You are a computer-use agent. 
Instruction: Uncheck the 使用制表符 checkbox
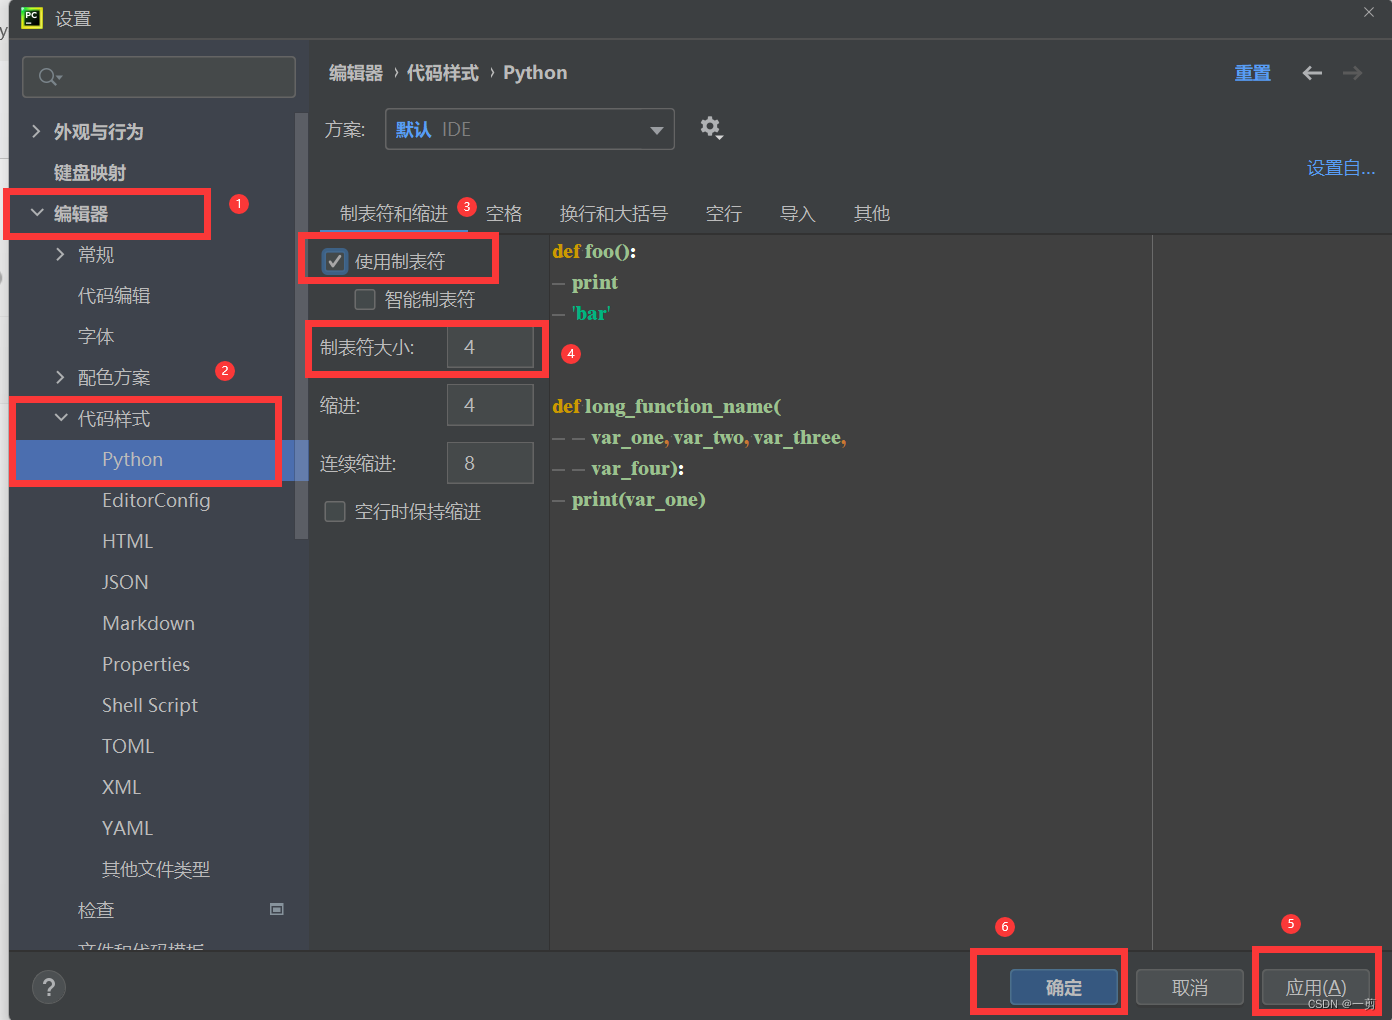pos(334,261)
